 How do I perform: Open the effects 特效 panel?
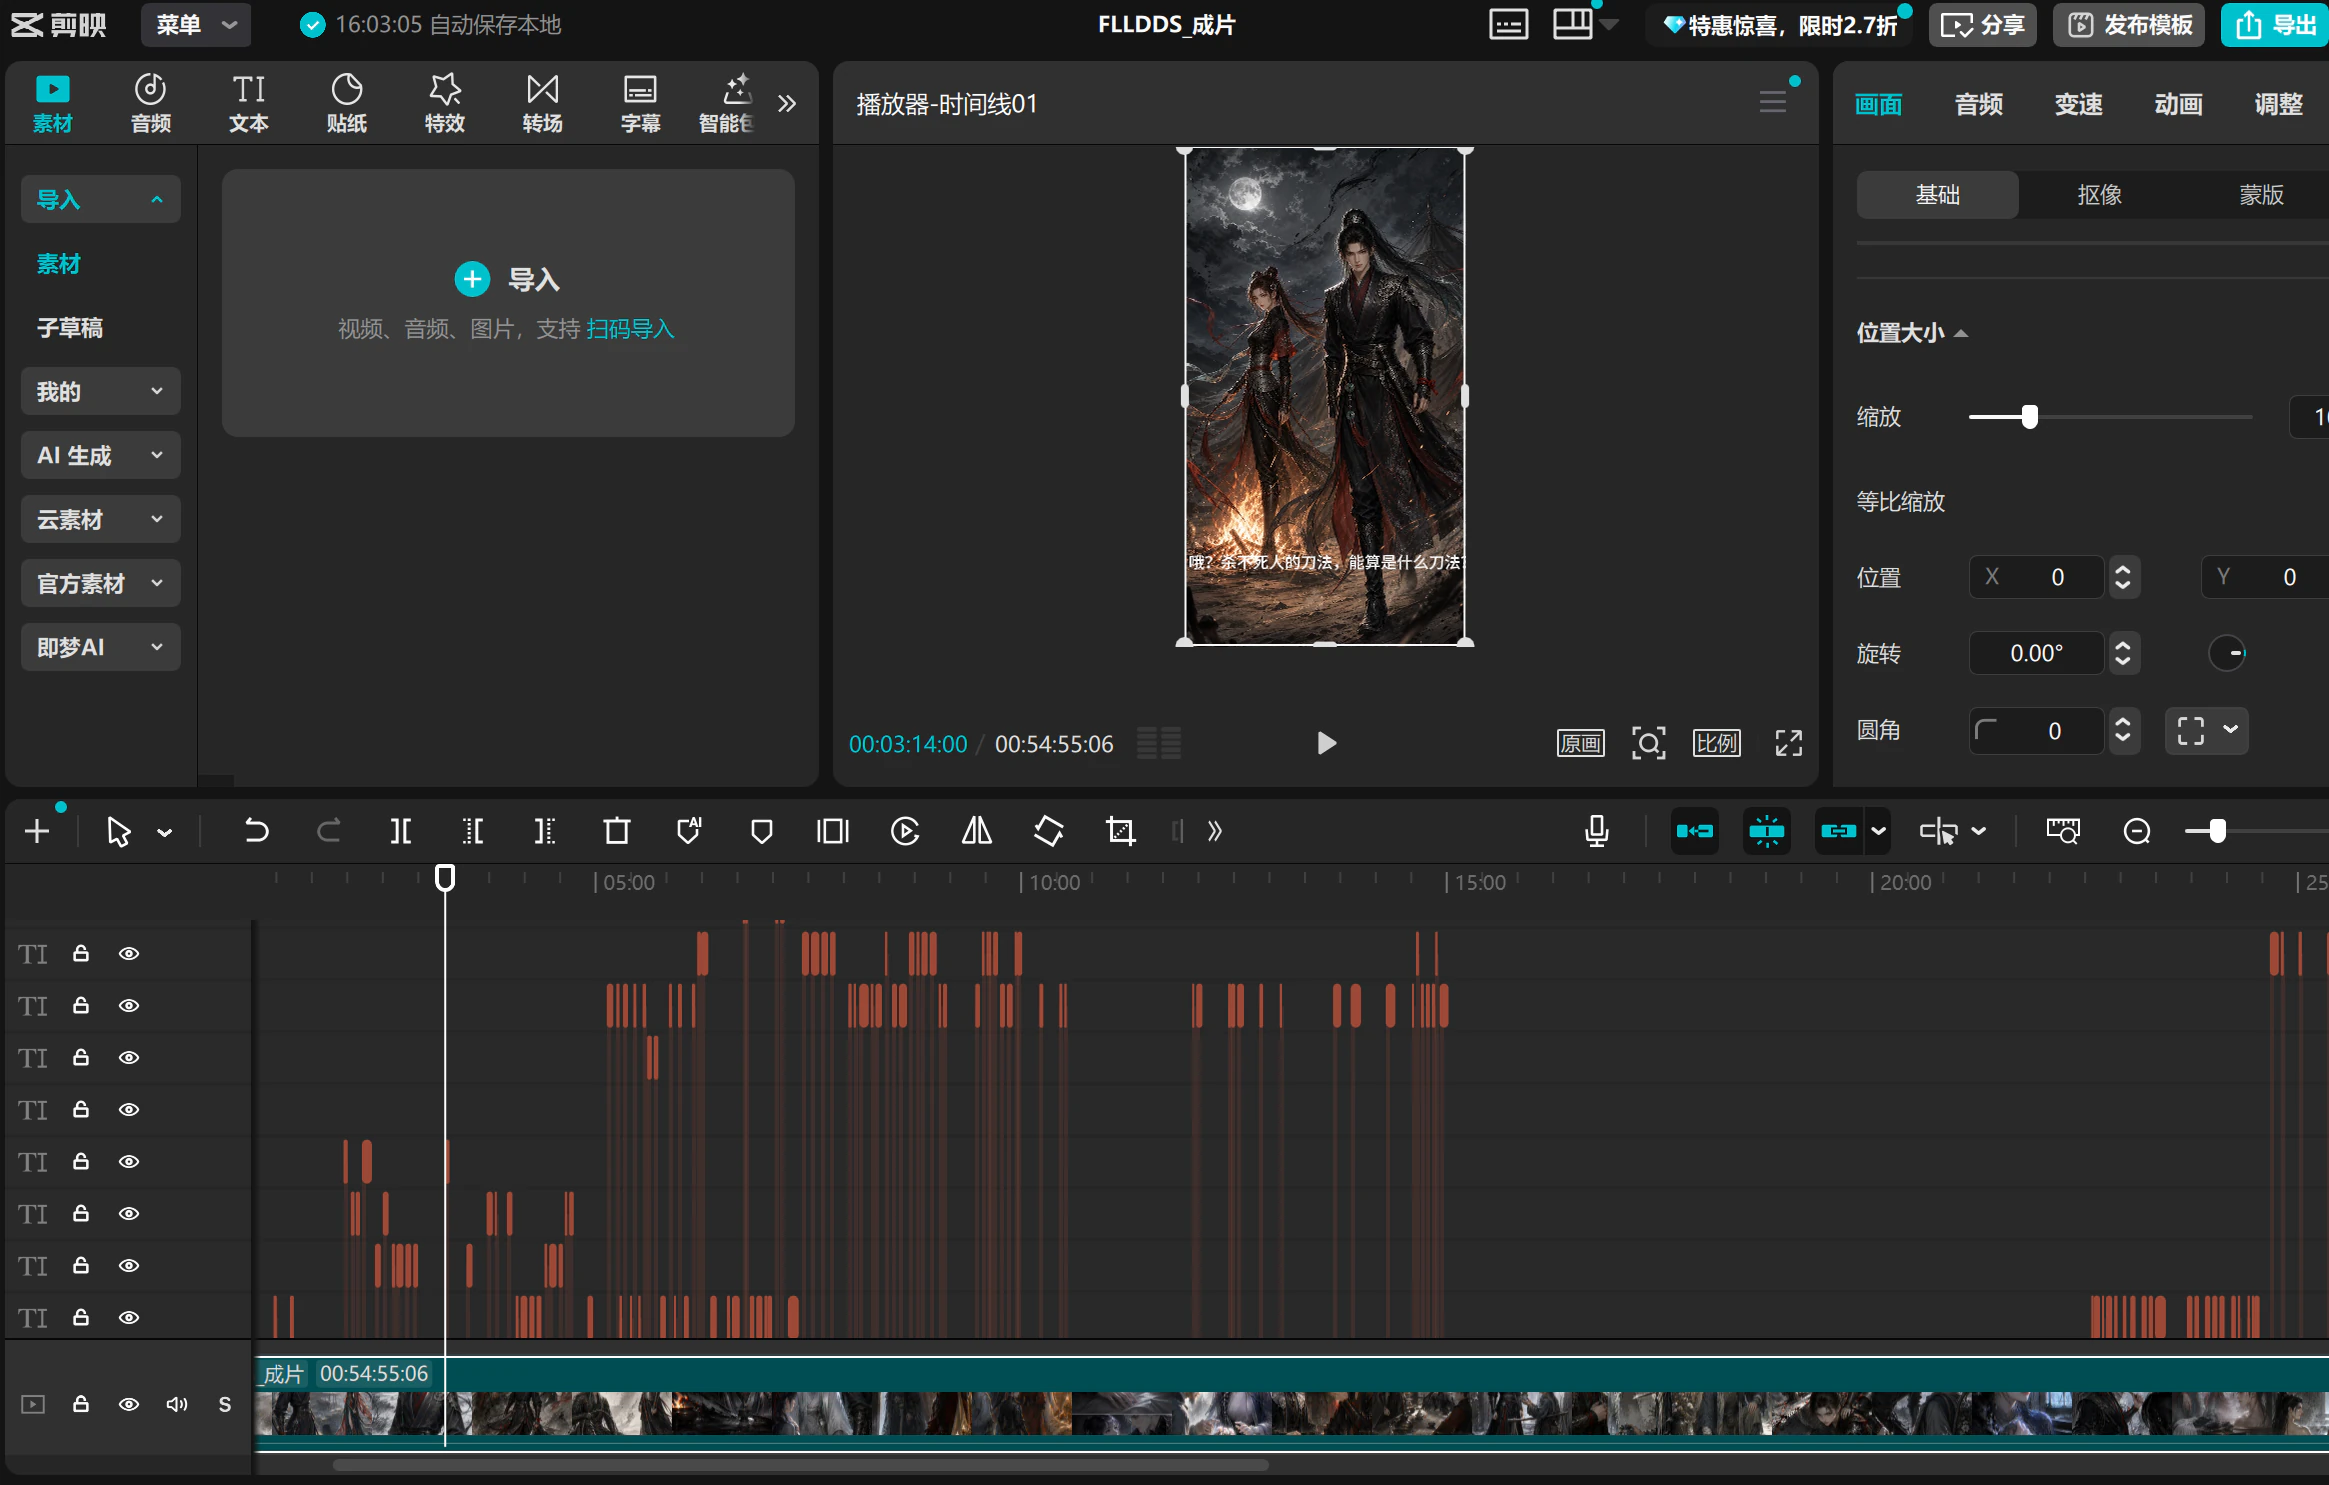click(445, 103)
